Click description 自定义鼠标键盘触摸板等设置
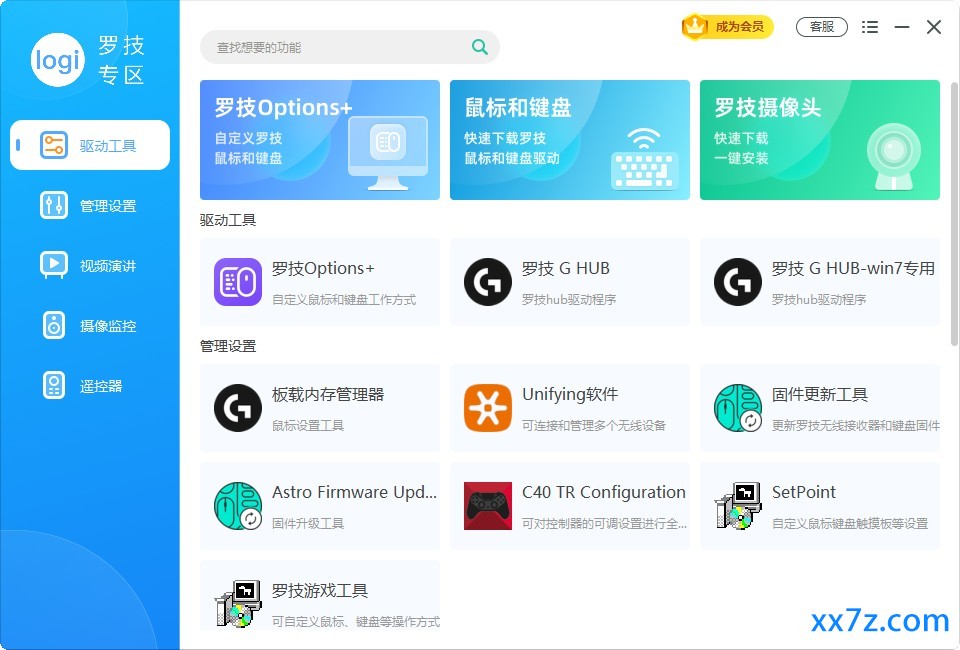960x650 pixels. tap(850, 523)
